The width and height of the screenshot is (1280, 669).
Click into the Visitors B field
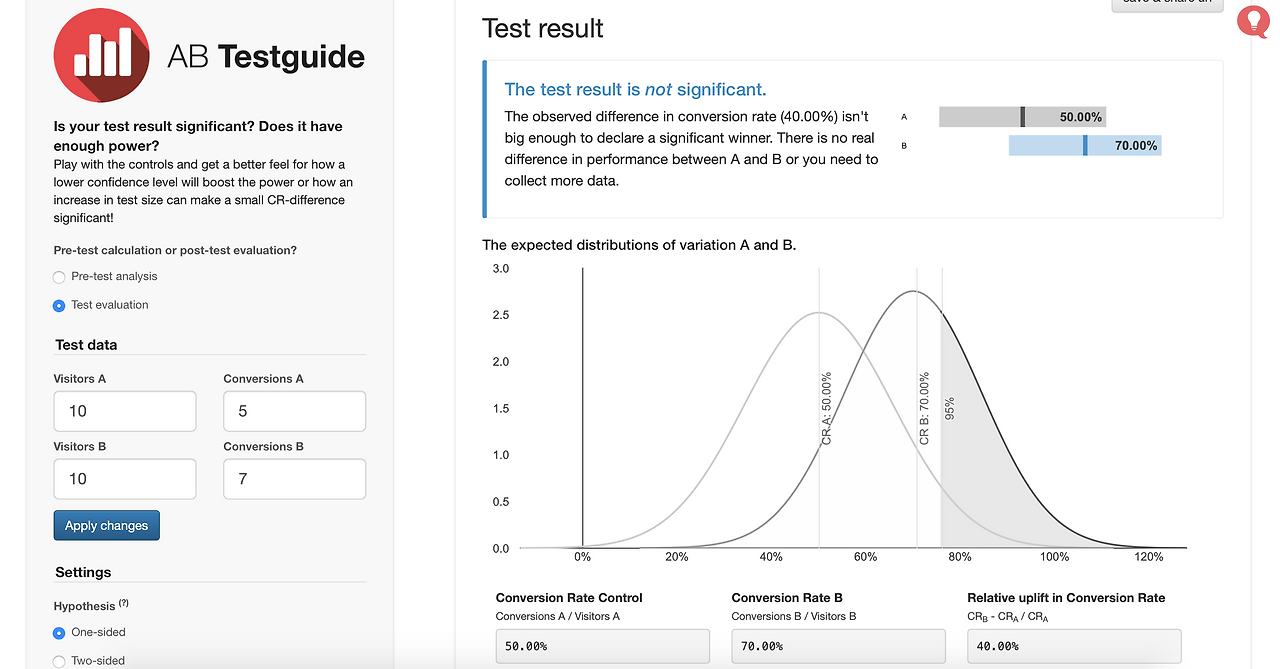point(124,479)
